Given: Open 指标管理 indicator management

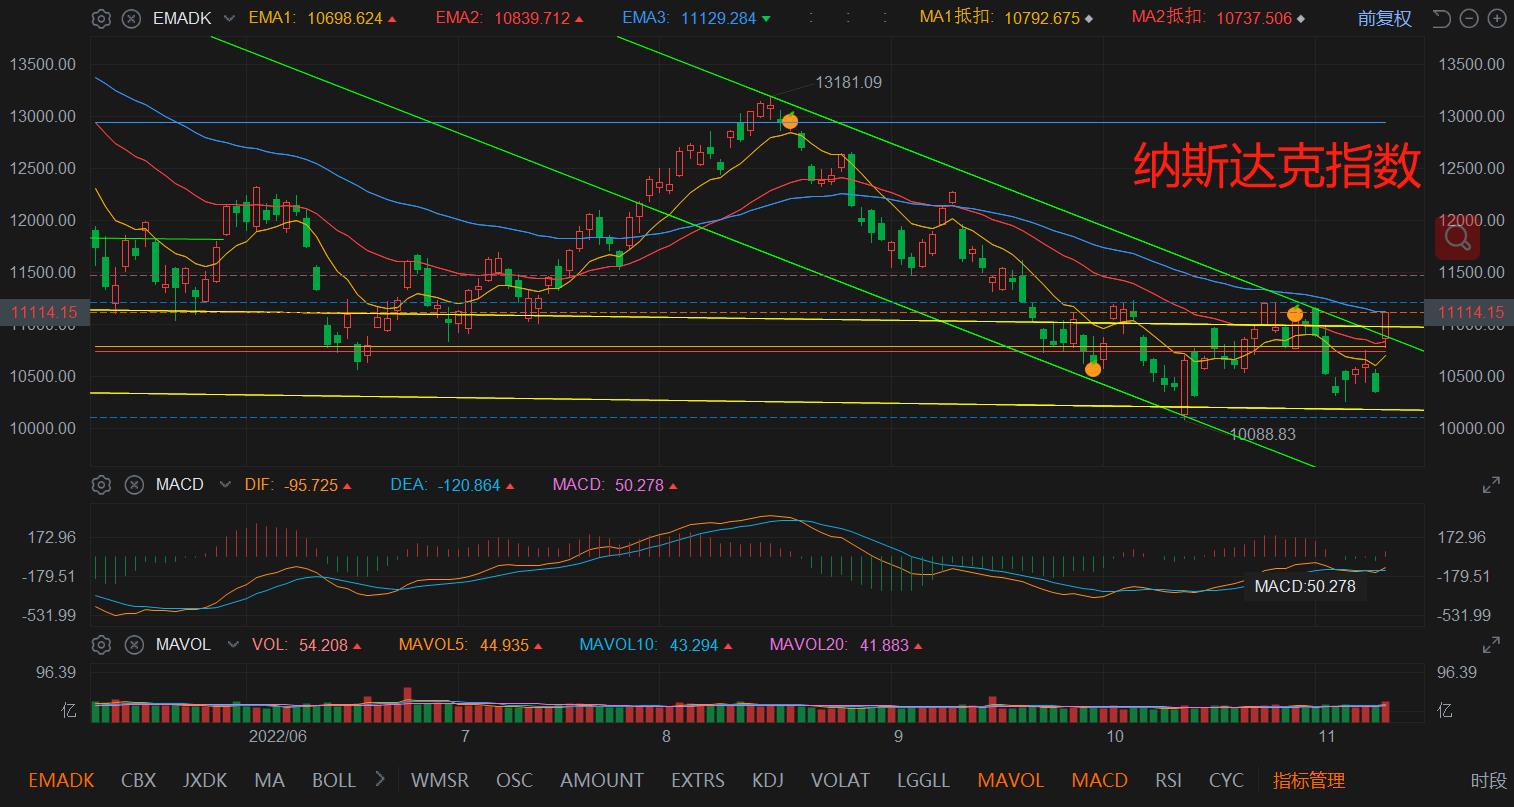Looking at the screenshot, I should click(x=1309, y=780).
